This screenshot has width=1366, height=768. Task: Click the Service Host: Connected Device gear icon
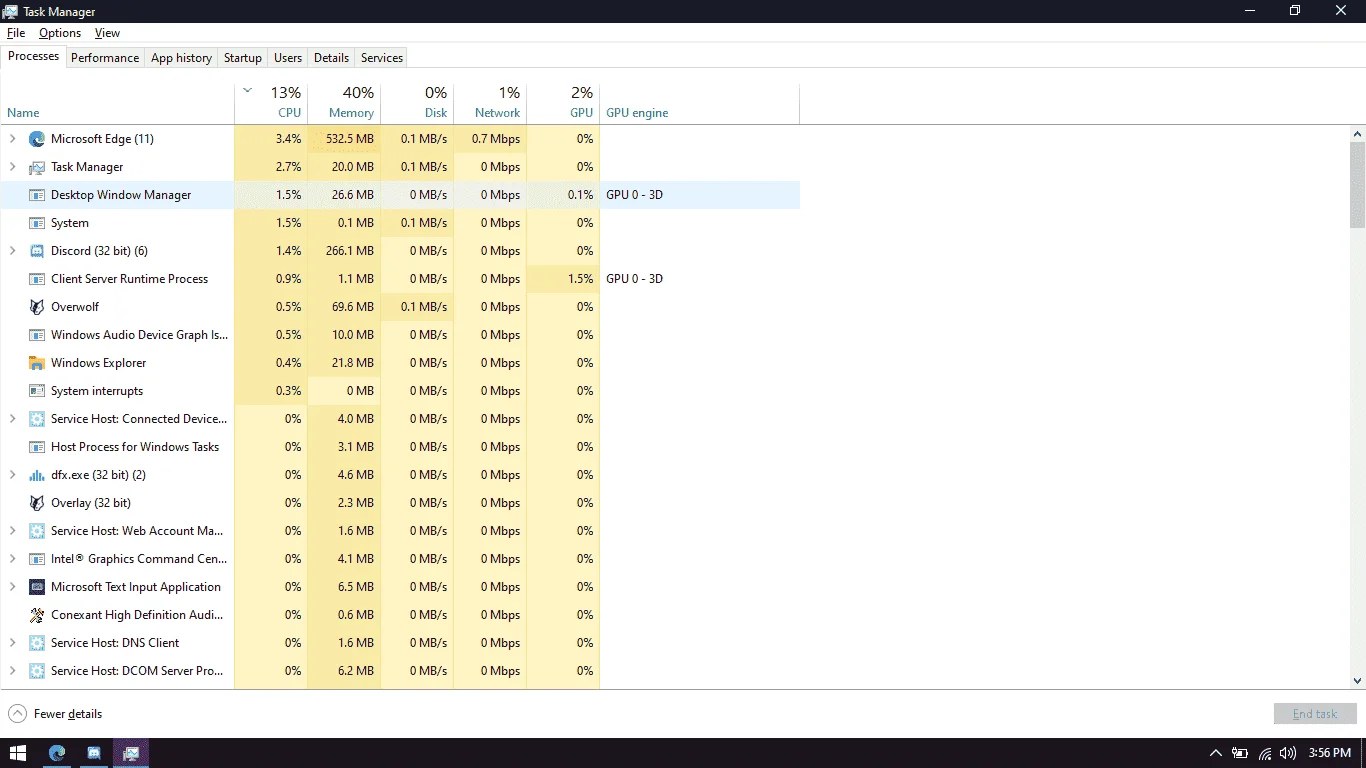pos(37,419)
